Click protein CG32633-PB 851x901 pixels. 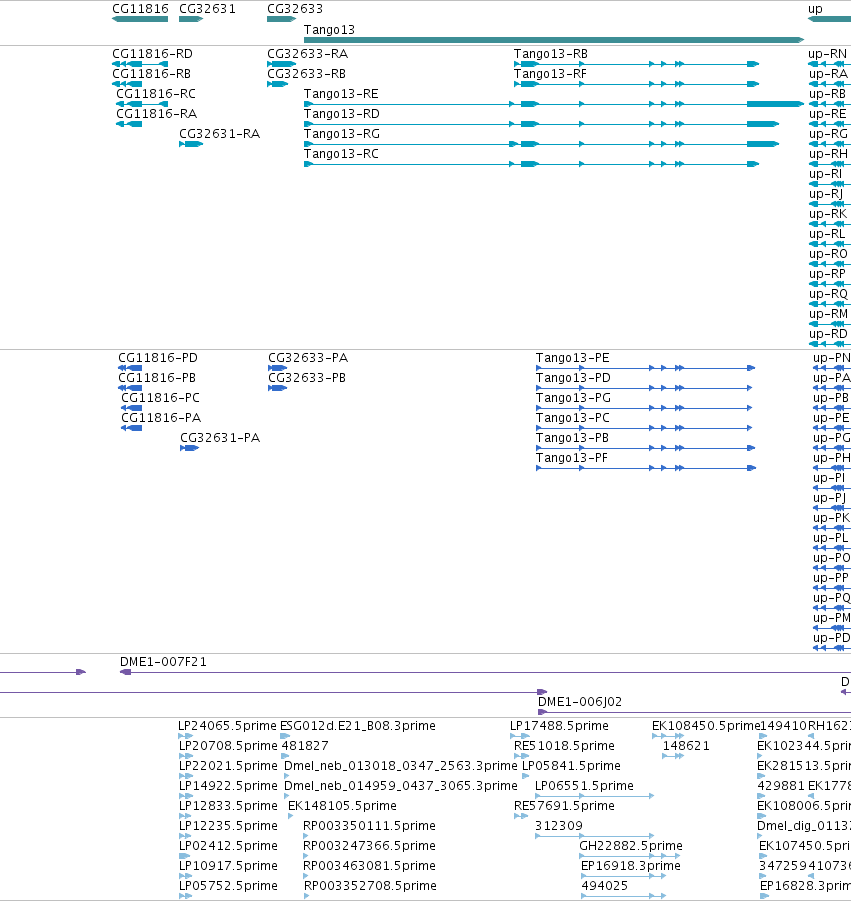tap(307, 378)
